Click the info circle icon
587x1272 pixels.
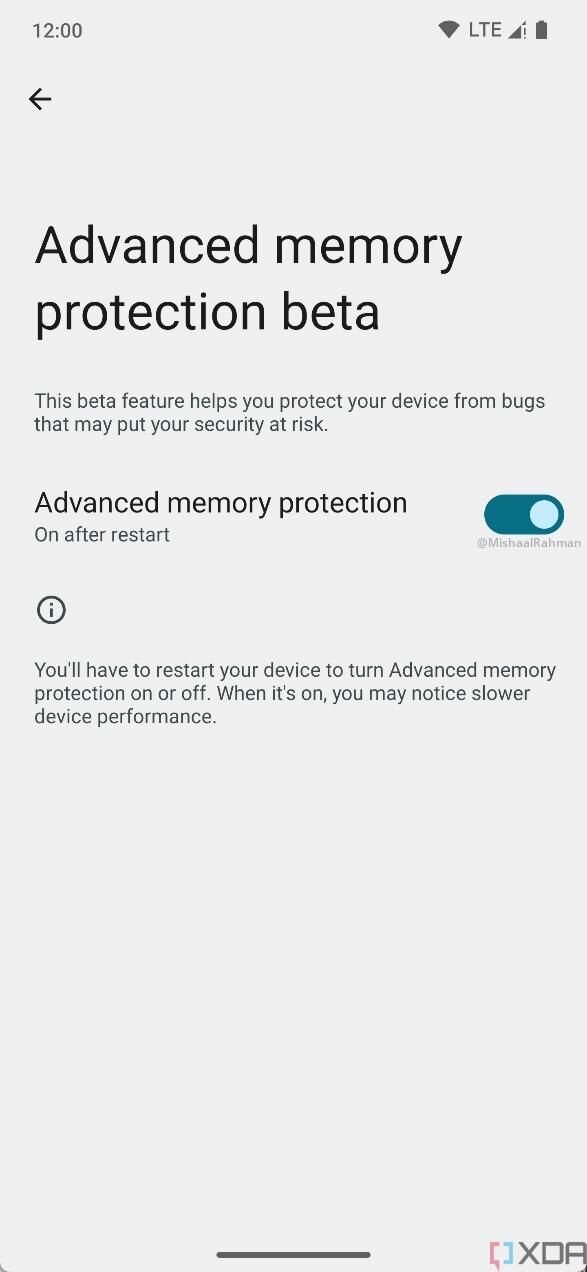[x=51, y=610]
